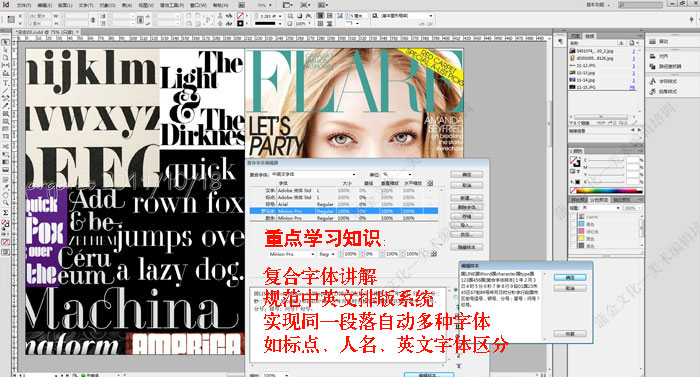Toggle visibility of the CMYK separation row
700x377 pixels.
(574, 217)
